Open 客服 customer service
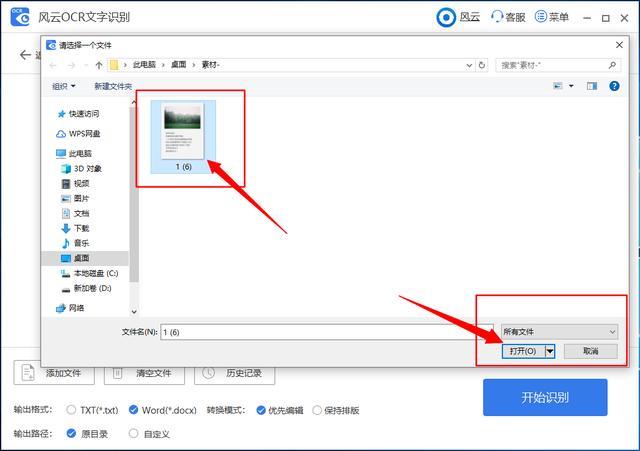 508,17
